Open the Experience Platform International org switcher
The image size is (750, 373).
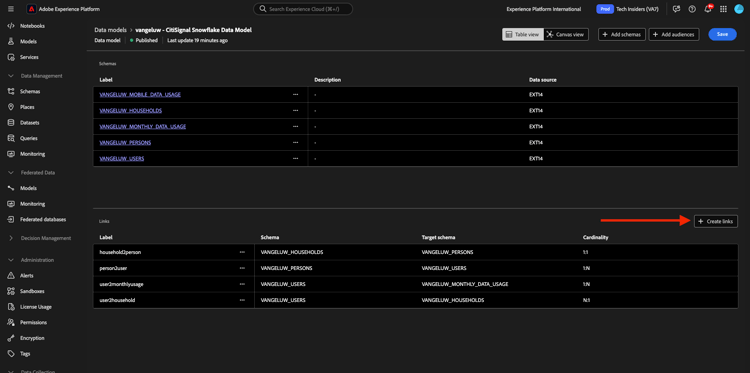(x=544, y=9)
